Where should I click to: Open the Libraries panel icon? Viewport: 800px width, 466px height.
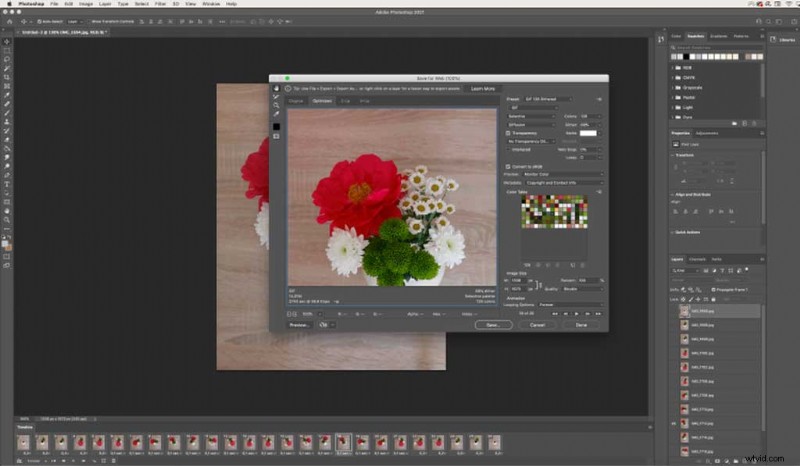click(773, 39)
